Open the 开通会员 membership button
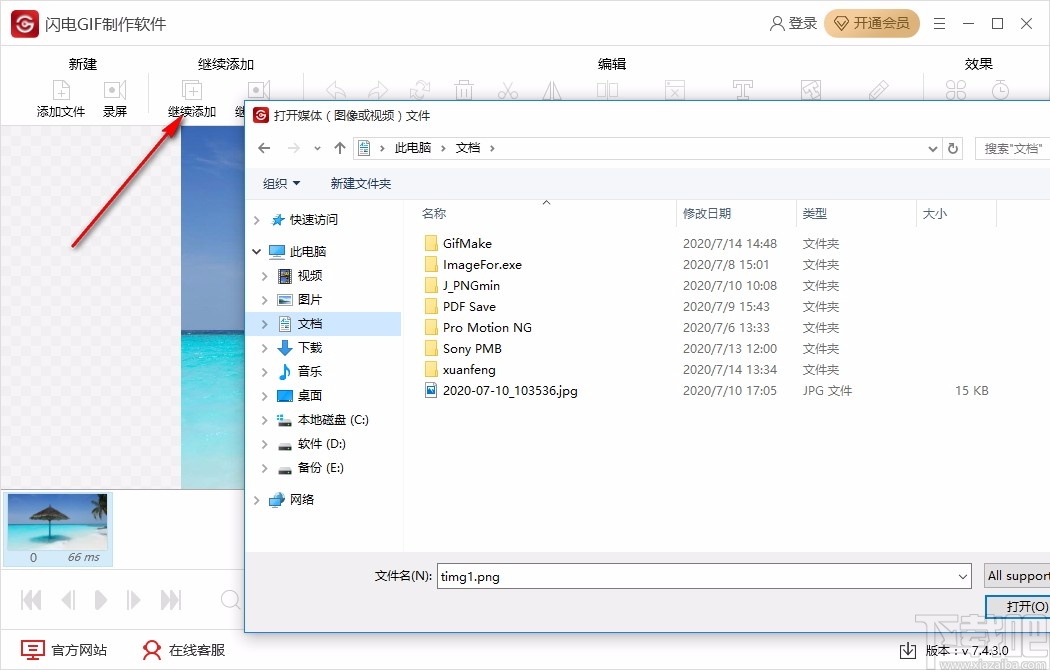The width and height of the screenshot is (1050, 670). pyautogui.click(x=872, y=23)
